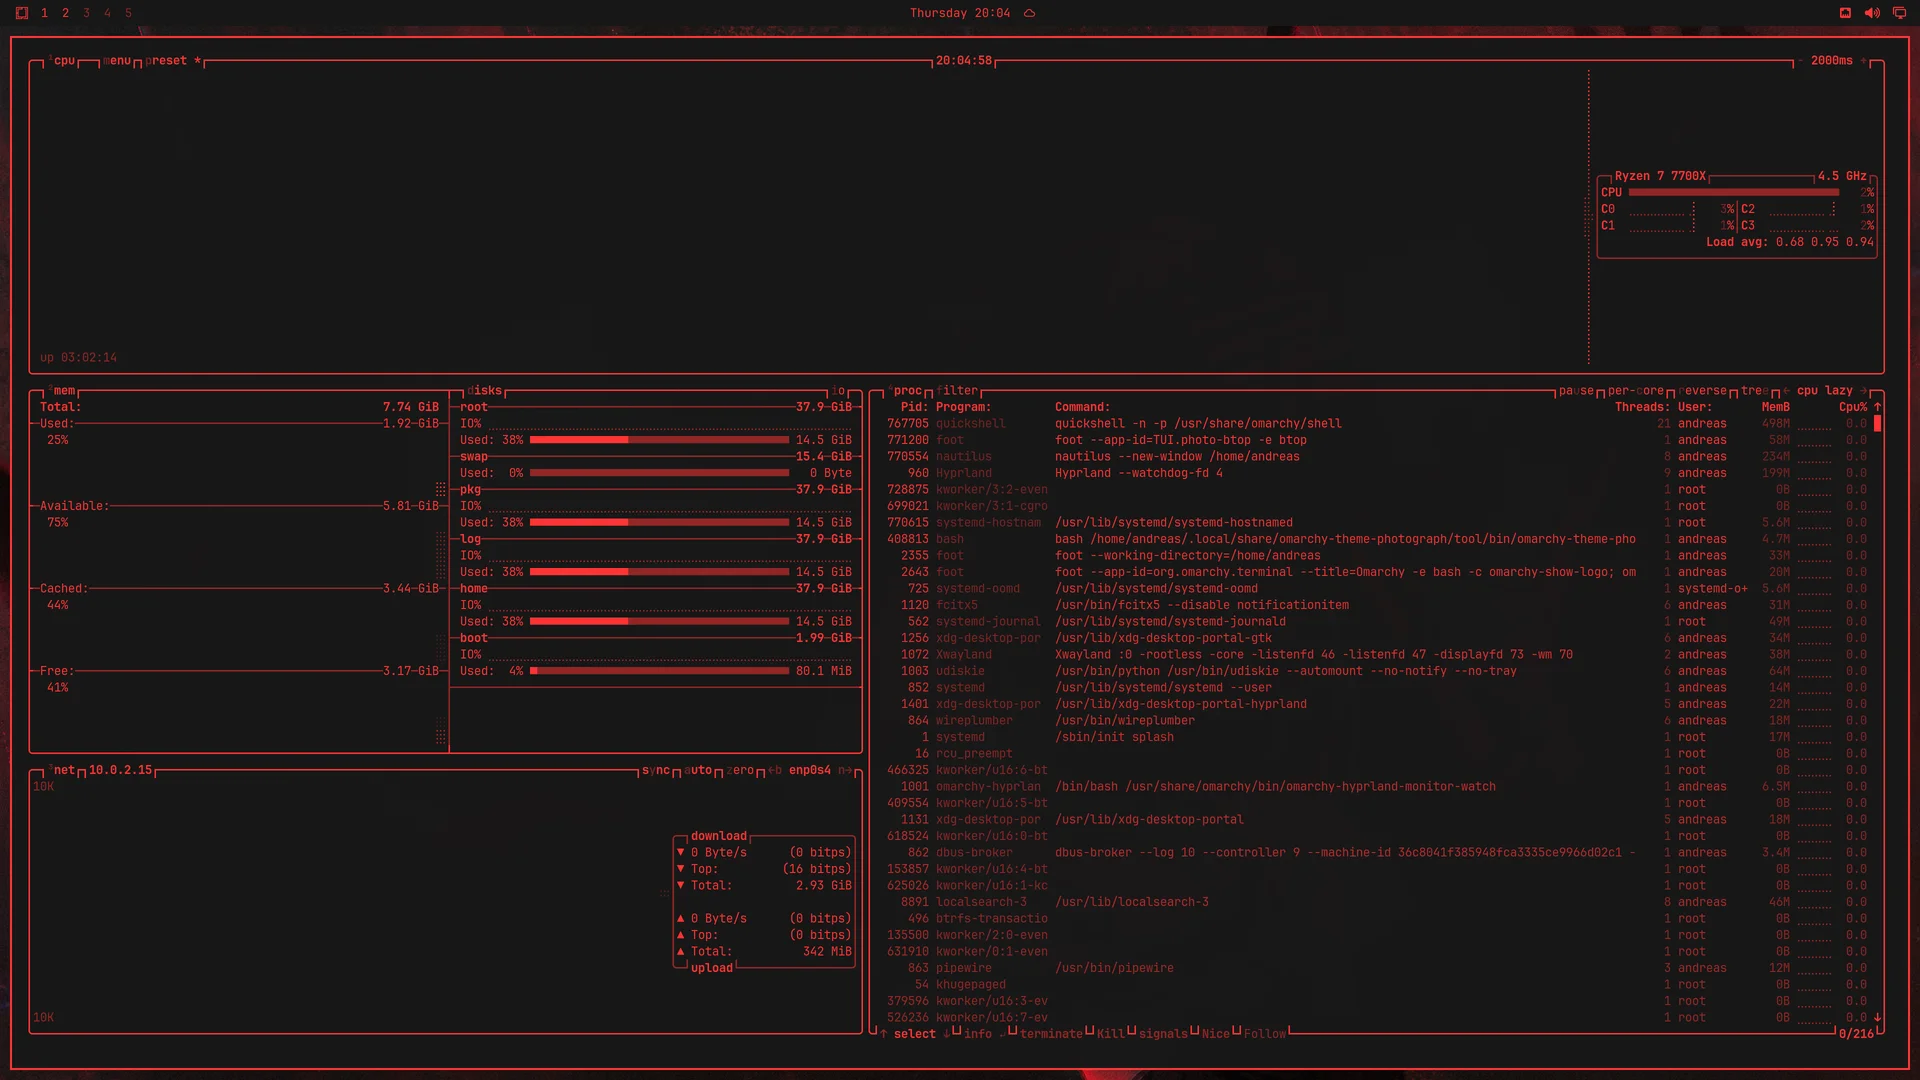This screenshot has width=1920, height=1080.
Task: Click left arrow before cpu lazy sorting
Action: (x=1786, y=391)
